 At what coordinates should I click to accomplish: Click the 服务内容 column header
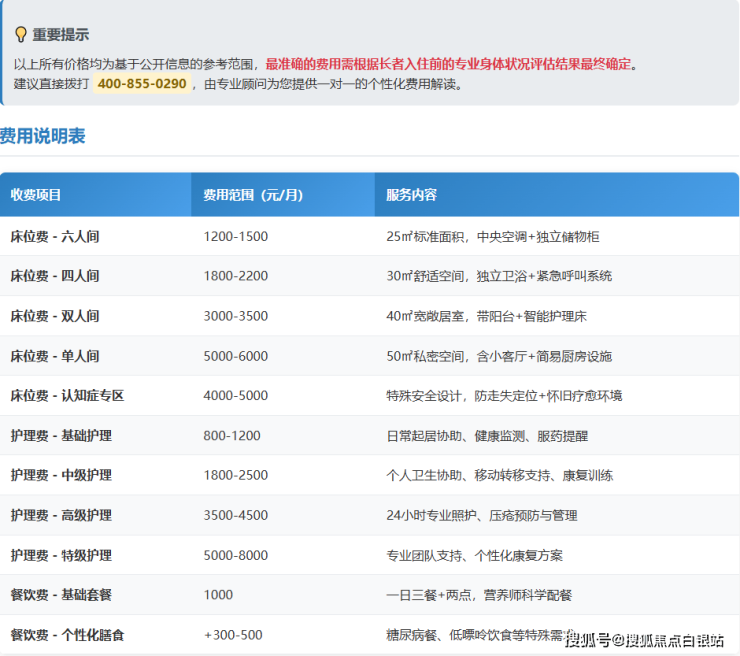pos(411,195)
